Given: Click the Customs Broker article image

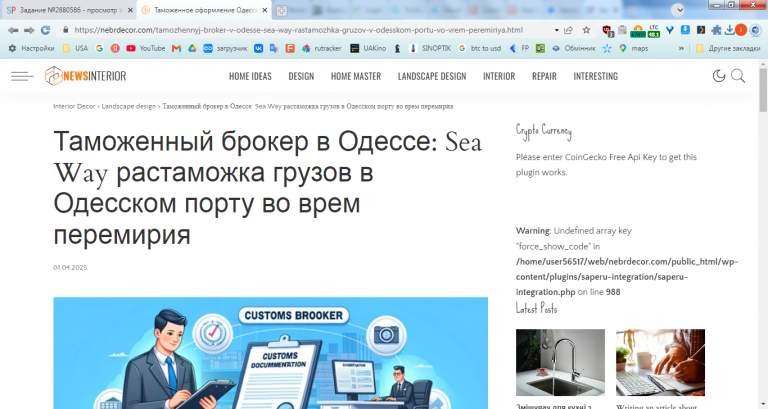Looking at the screenshot, I should (x=270, y=353).
